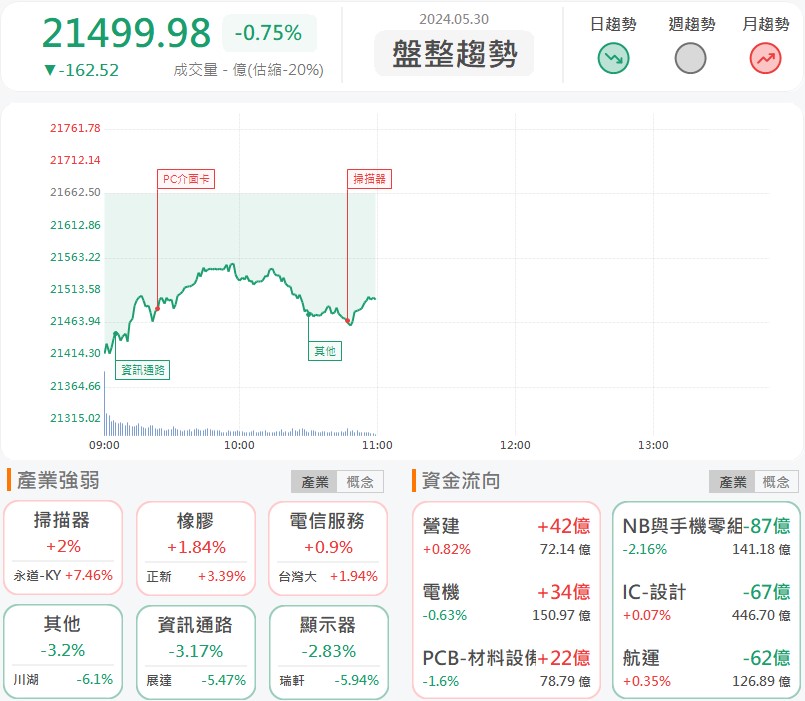Click the 掃描器 chart marker label
Screen dimensions: 805x701
tap(369, 179)
